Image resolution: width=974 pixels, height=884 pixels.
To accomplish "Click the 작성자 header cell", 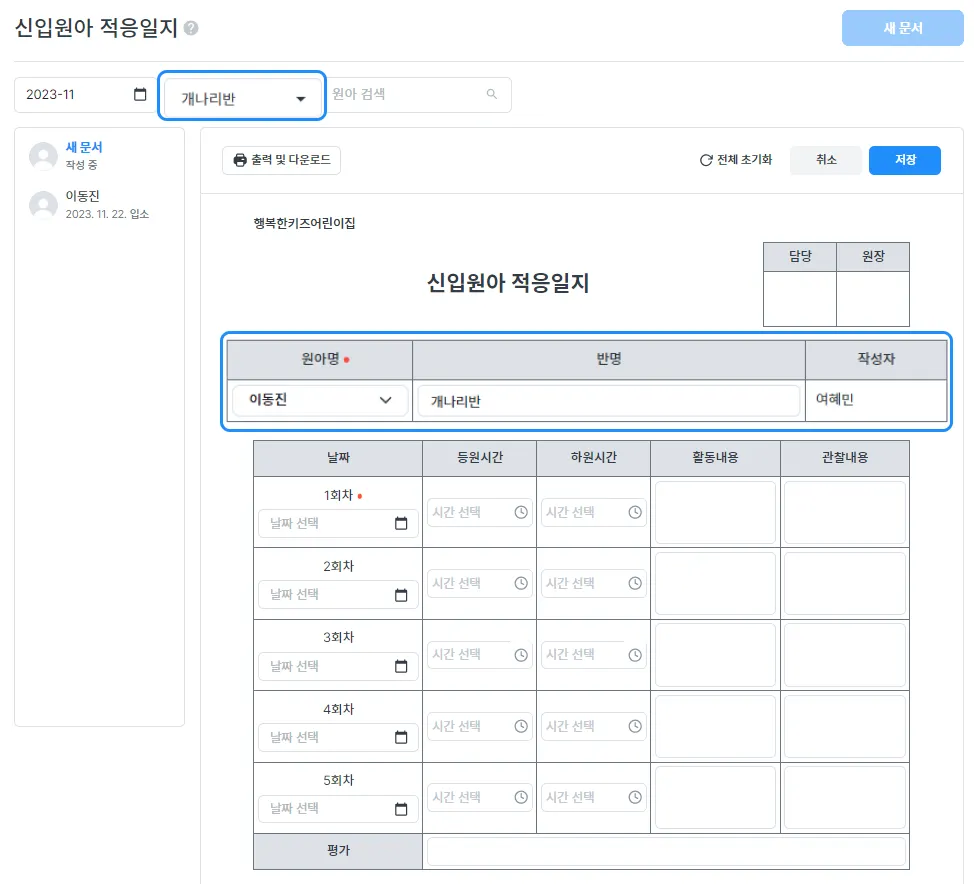I will click(876, 359).
